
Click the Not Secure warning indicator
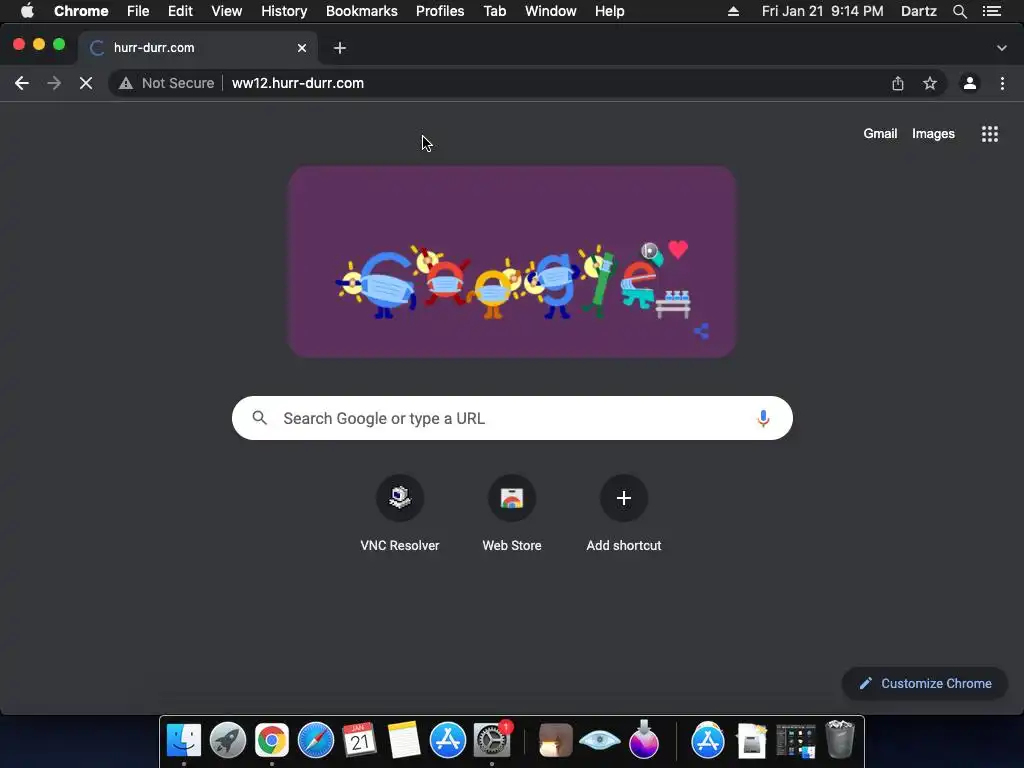click(167, 83)
